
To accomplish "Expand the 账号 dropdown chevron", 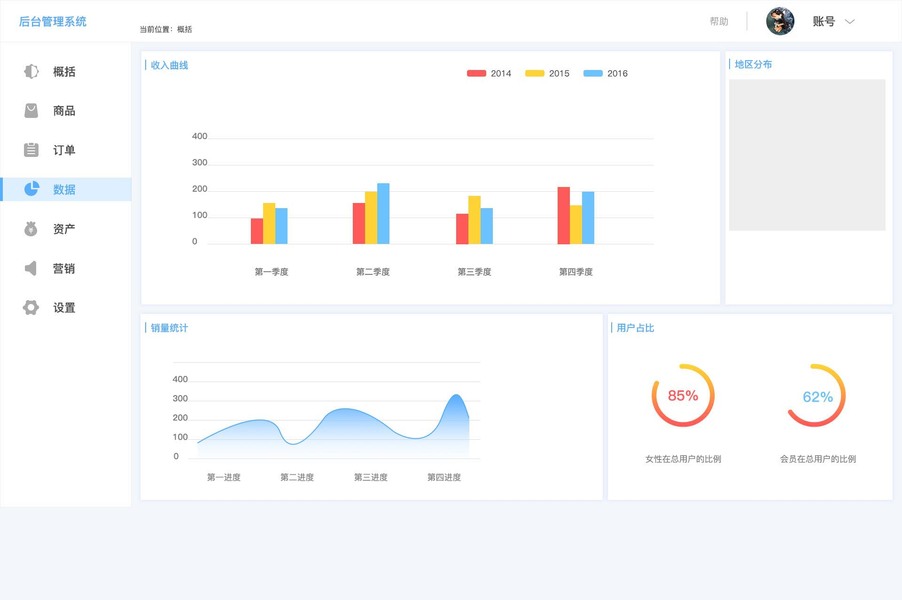I will [x=850, y=21].
